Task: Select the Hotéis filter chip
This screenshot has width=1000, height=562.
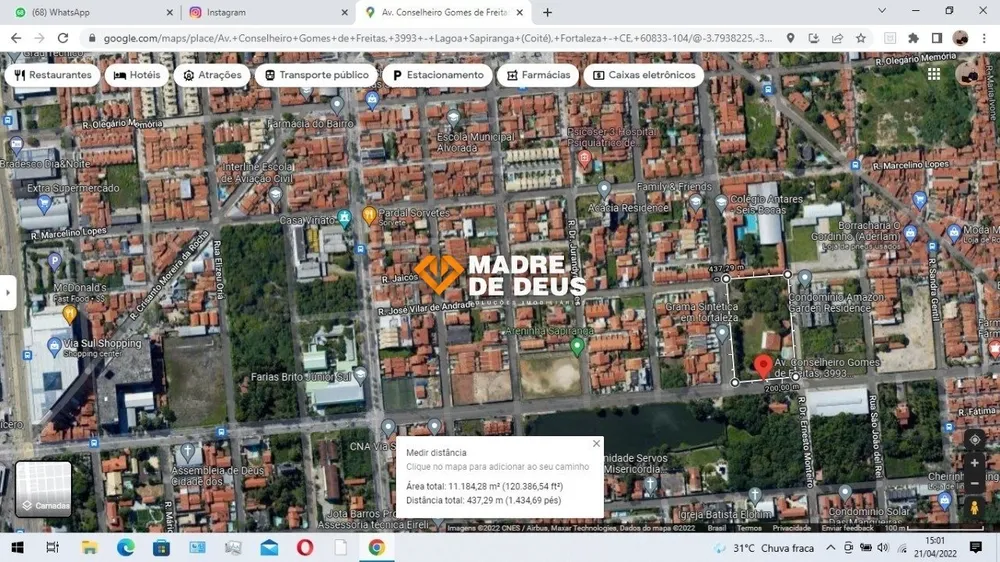Action: [x=137, y=75]
